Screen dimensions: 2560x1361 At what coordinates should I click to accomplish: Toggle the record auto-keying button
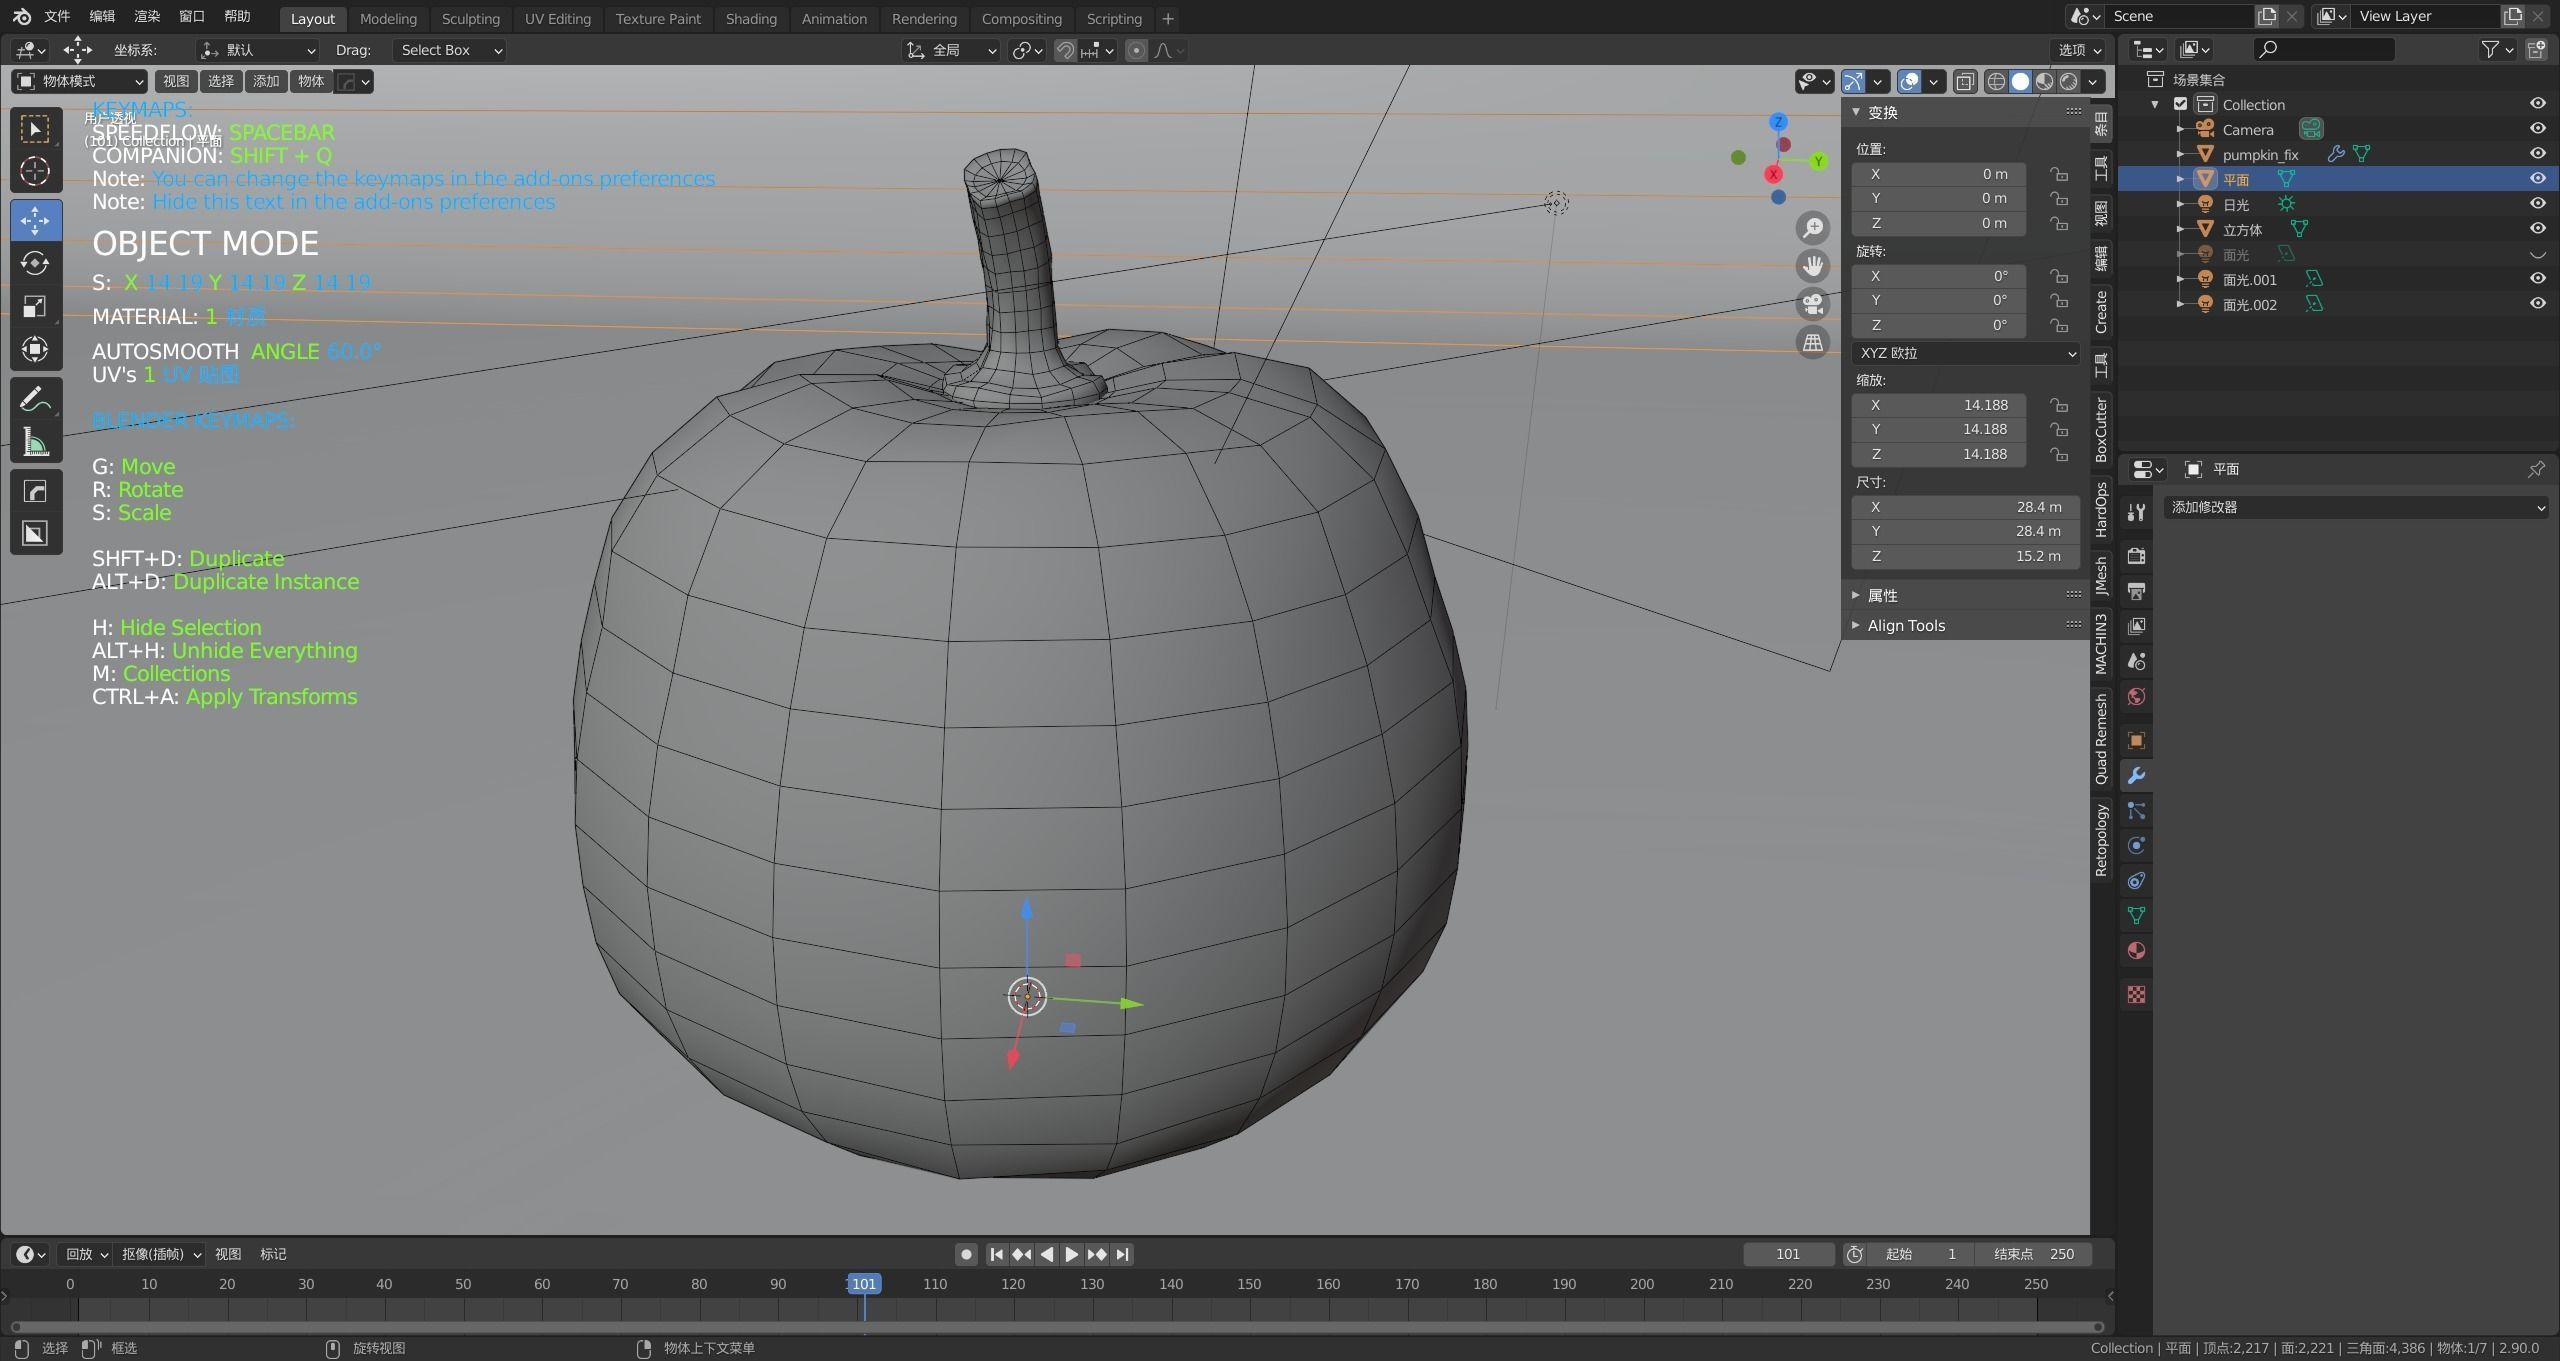965,1254
